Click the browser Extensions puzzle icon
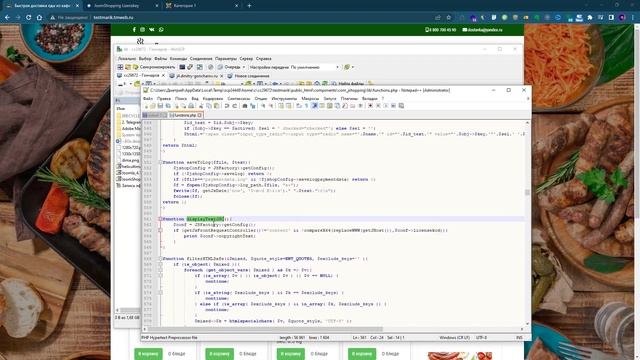 pyautogui.click(x=590, y=18)
